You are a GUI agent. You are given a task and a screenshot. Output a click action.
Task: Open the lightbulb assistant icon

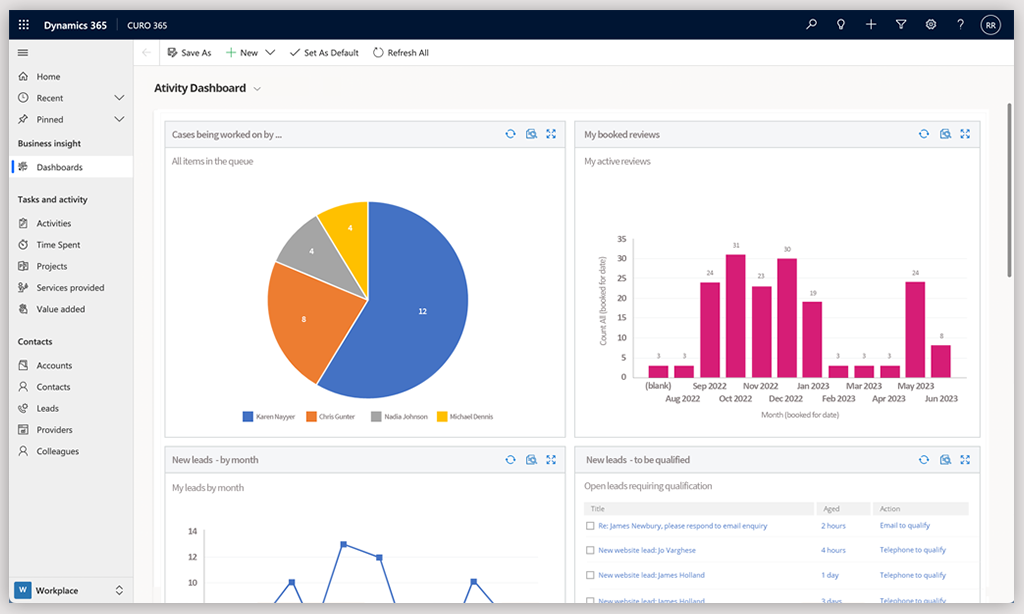point(841,25)
